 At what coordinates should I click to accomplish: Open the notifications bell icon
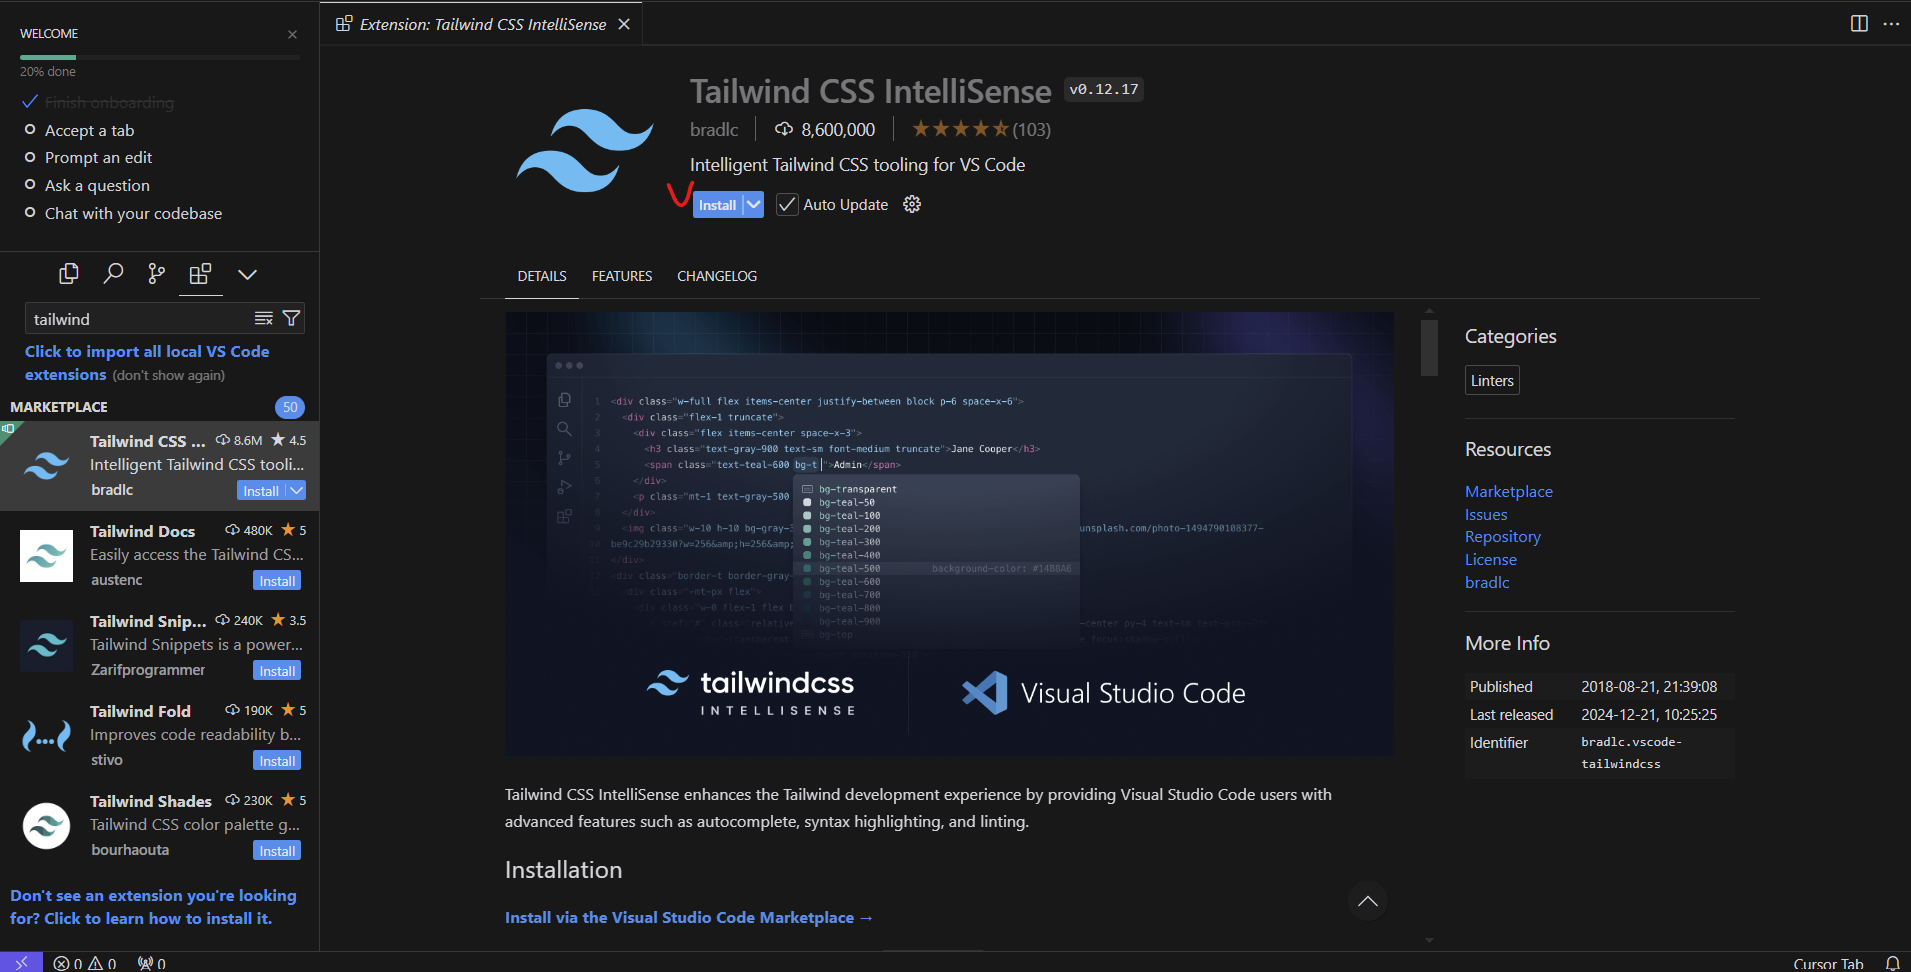[x=1892, y=963]
